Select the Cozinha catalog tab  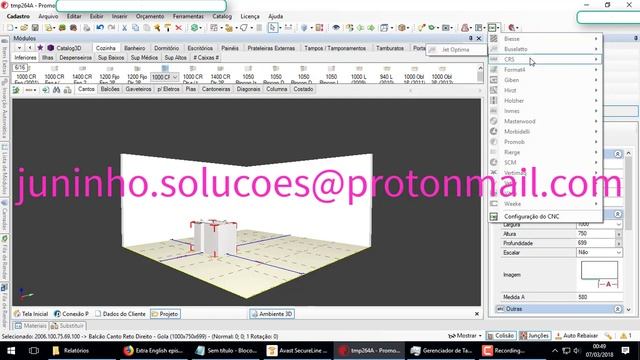pos(105,48)
